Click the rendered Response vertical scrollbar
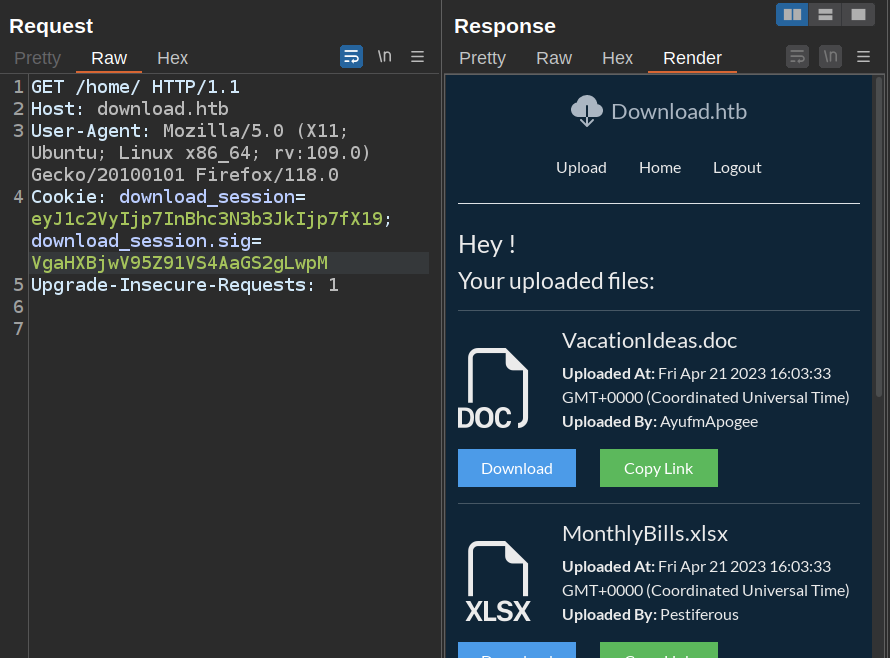The image size is (890, 658). click(879, 235)
